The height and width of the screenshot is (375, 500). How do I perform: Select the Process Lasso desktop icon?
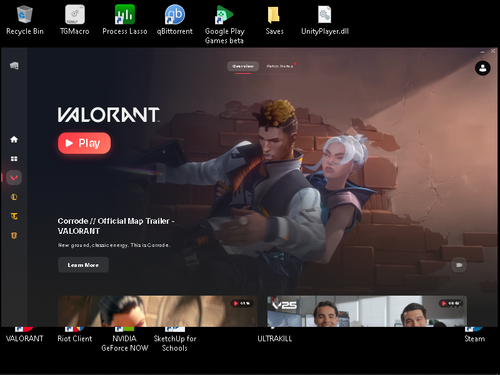pos(125,20)
